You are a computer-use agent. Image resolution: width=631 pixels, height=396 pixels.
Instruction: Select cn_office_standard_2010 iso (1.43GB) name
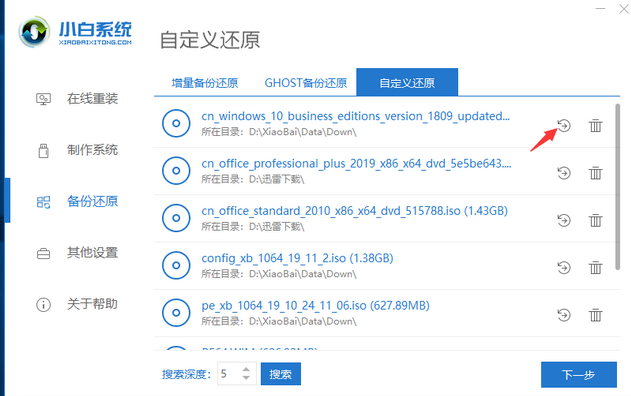355,211
